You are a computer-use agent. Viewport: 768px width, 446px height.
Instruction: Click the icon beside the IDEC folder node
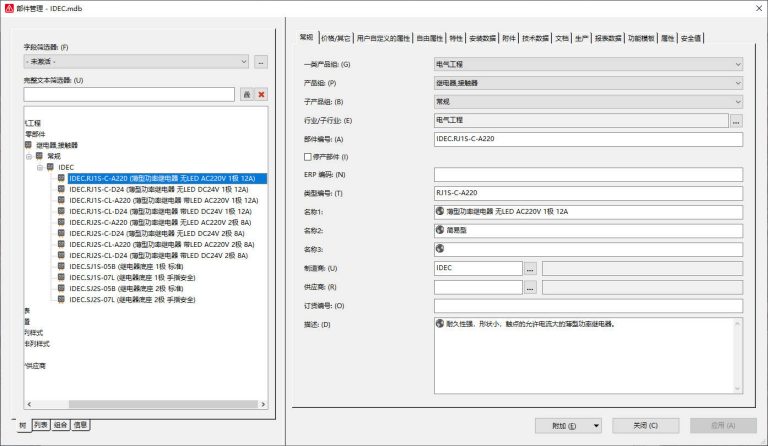pyautogui.click(x=50, y=167)
